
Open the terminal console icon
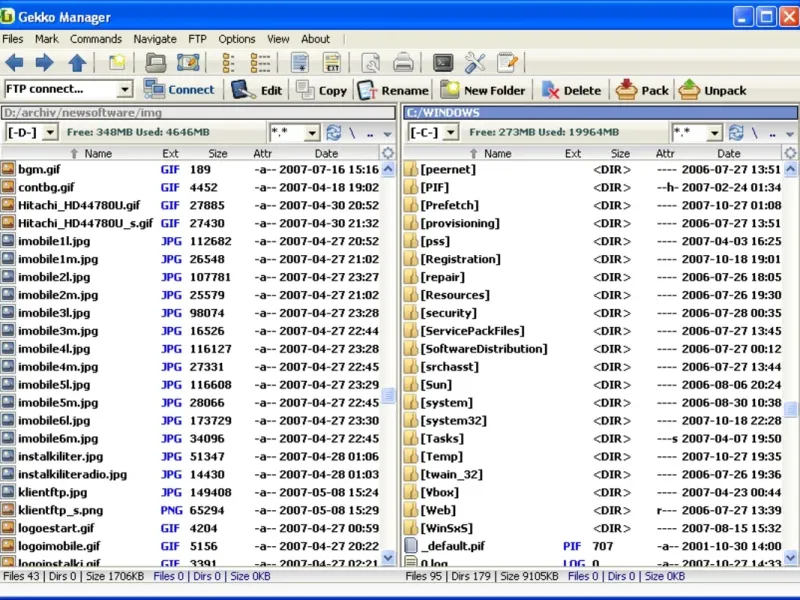[443, 63]
